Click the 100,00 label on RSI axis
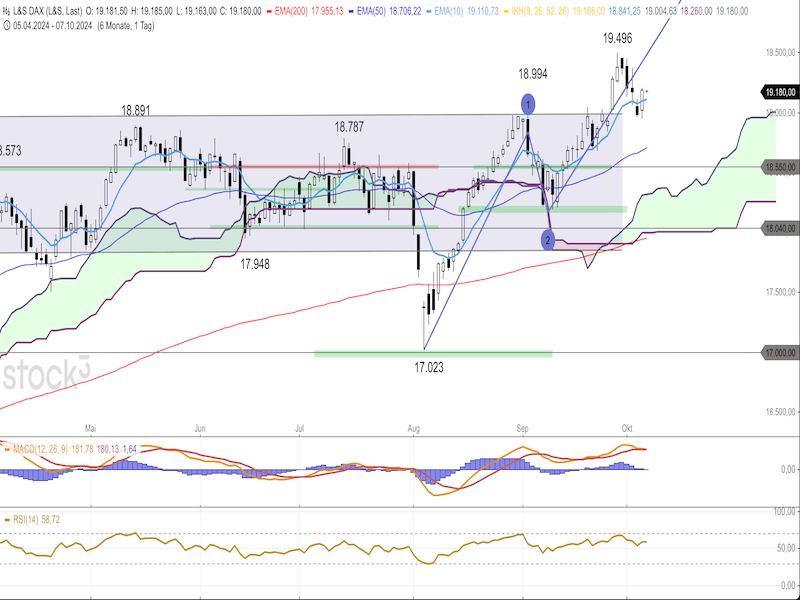The height and width of the screenshot is (600, 800). pos(785,512)
